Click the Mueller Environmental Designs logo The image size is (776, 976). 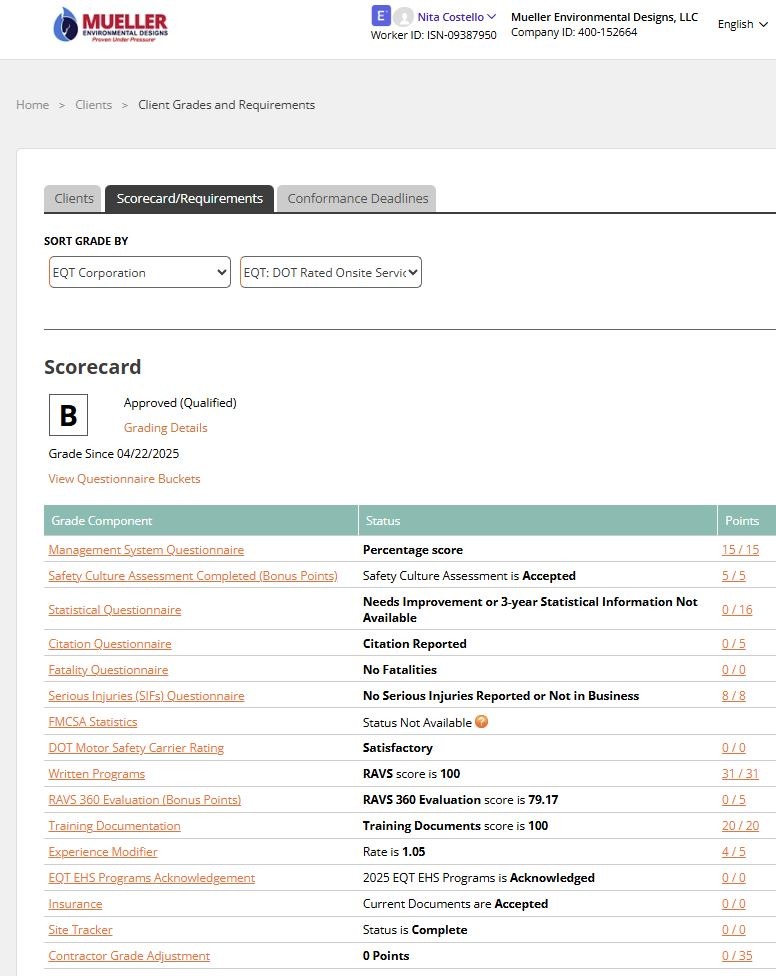[111, 25]
